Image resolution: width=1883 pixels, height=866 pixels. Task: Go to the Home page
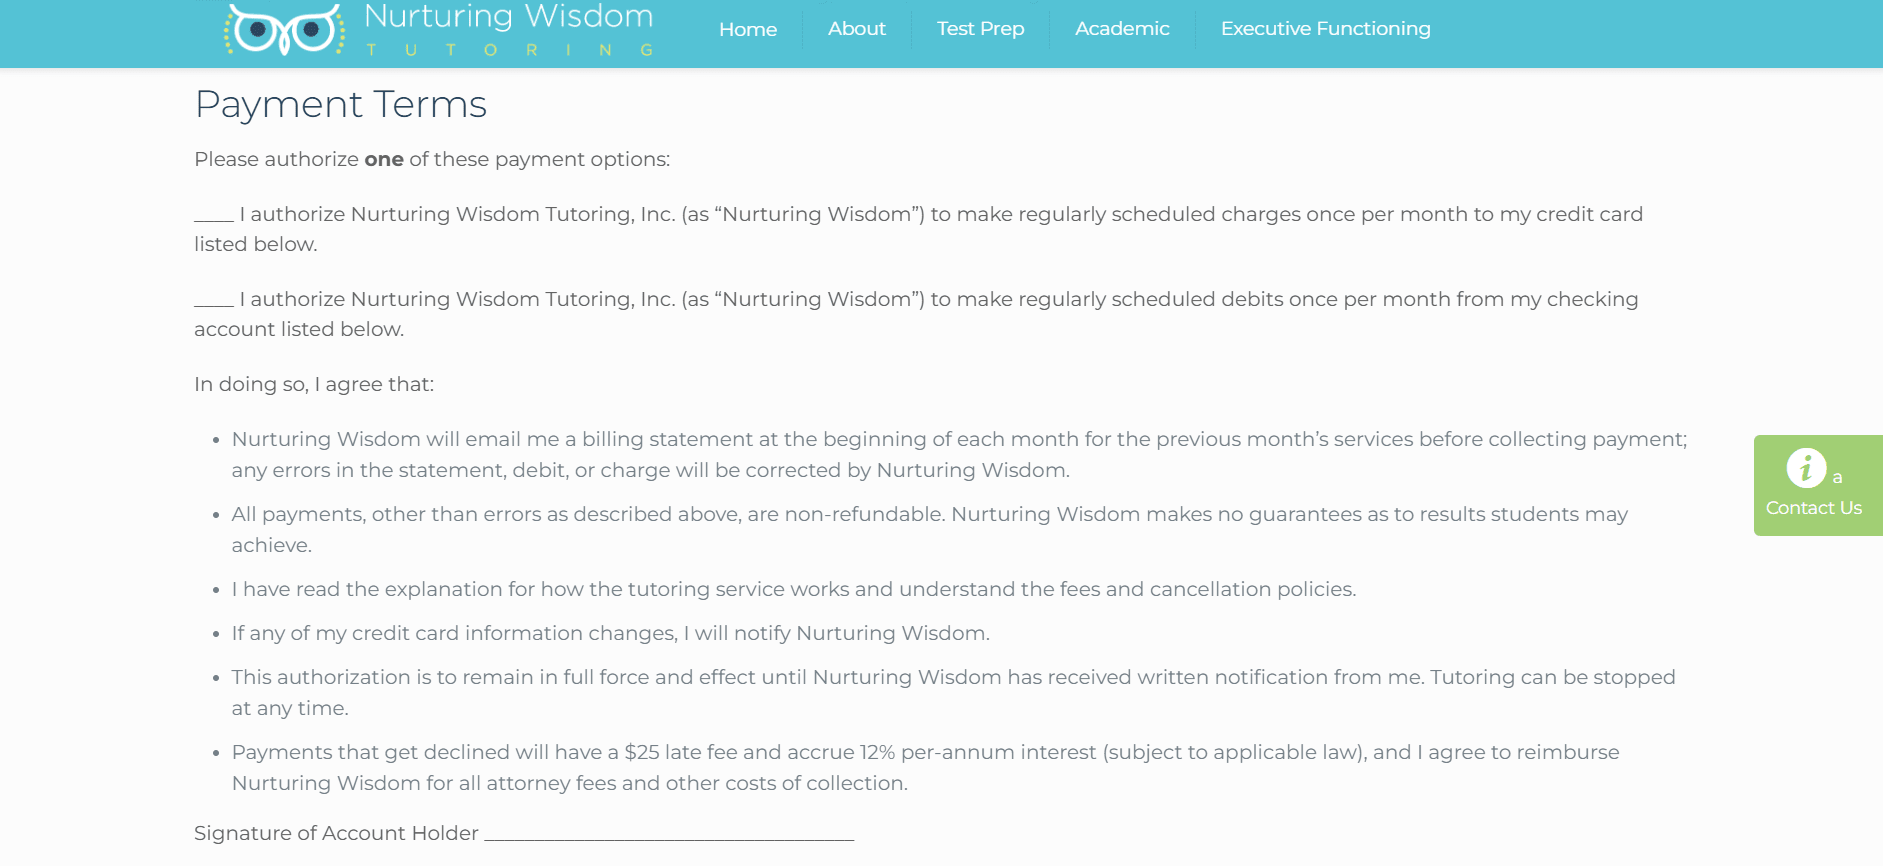[x=747, y=30]
